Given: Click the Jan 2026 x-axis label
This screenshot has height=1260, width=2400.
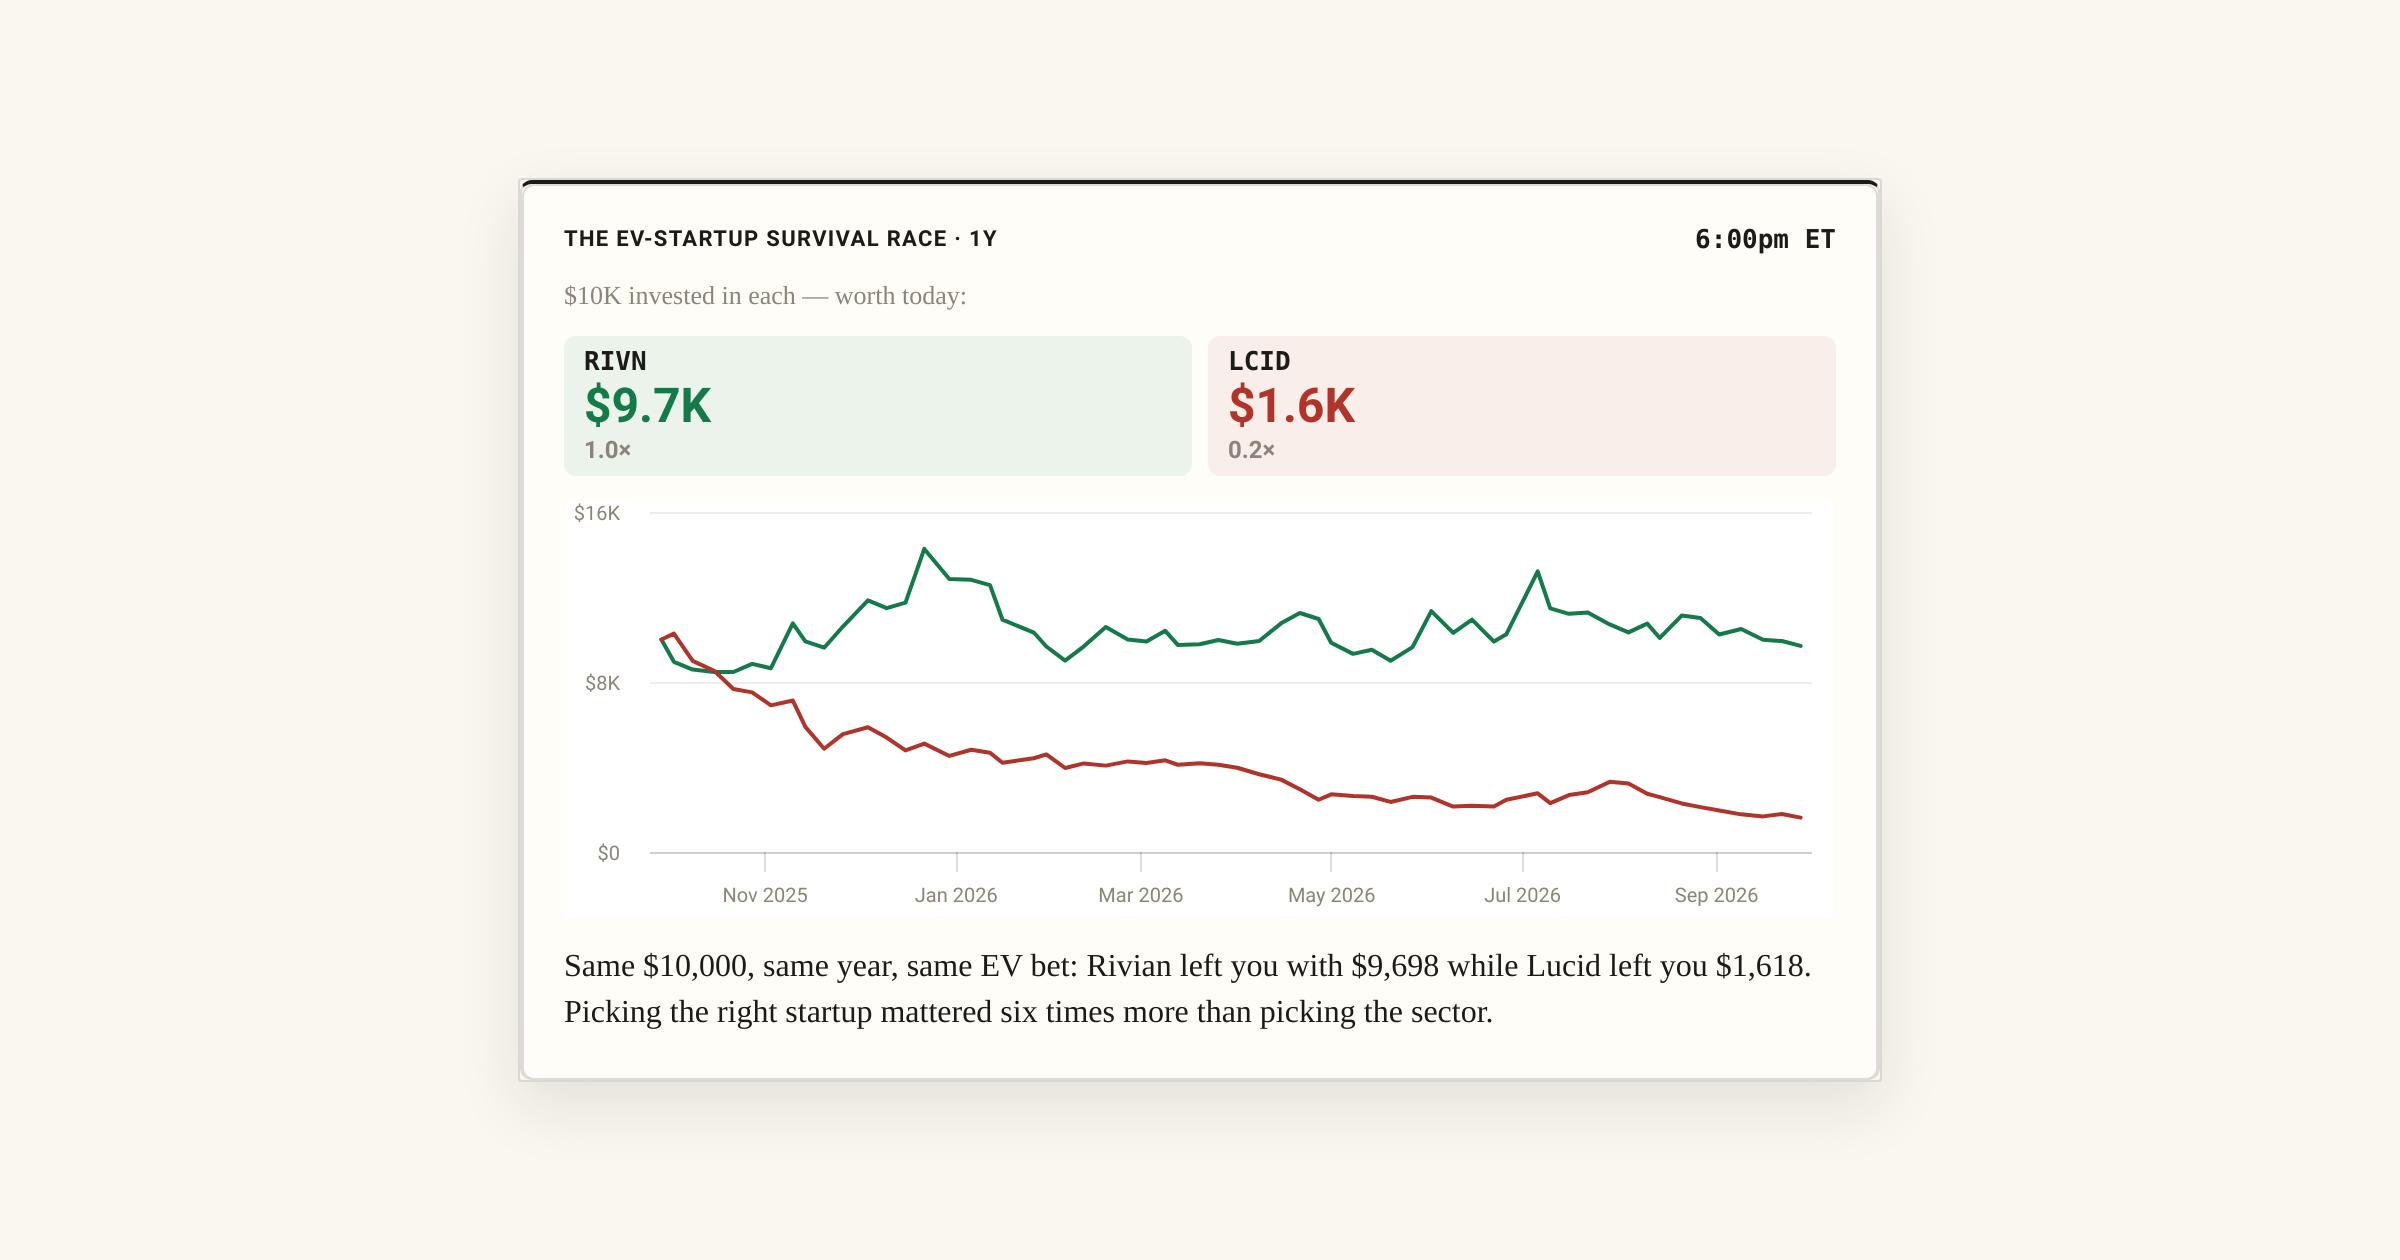Looking at the screenshot, I should (x=956, y=895).
